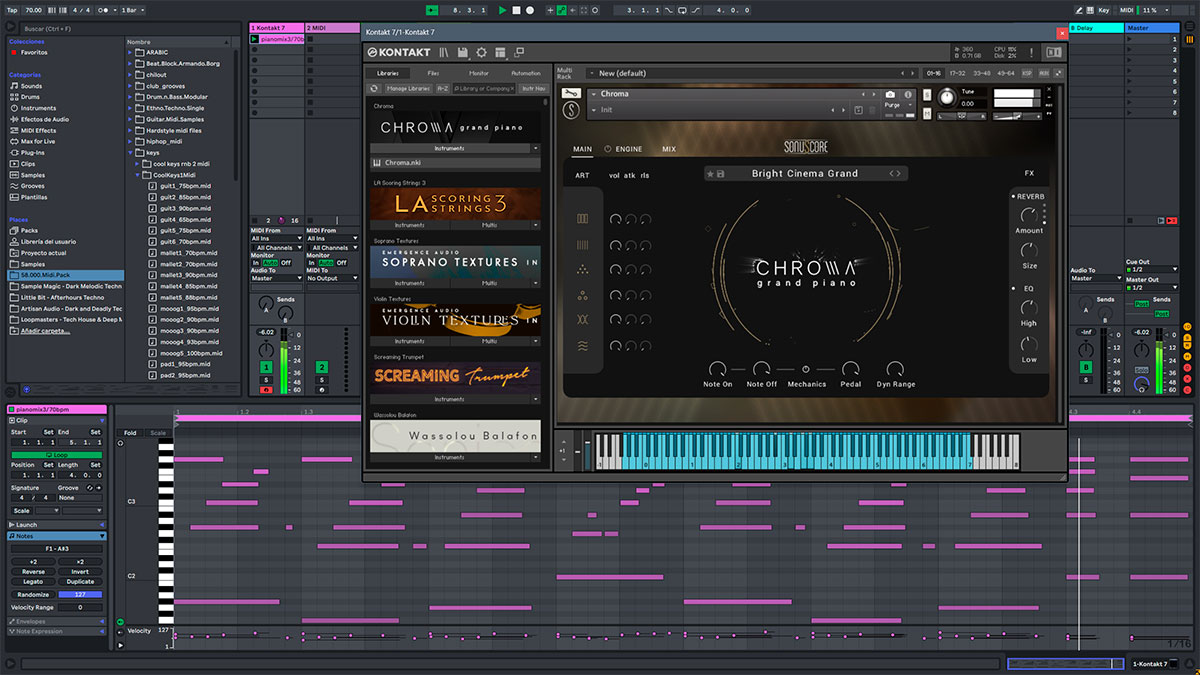1200x675 pixels.
Task: Switch to Kontakt Monitor tab
Action: pos(479,73)
